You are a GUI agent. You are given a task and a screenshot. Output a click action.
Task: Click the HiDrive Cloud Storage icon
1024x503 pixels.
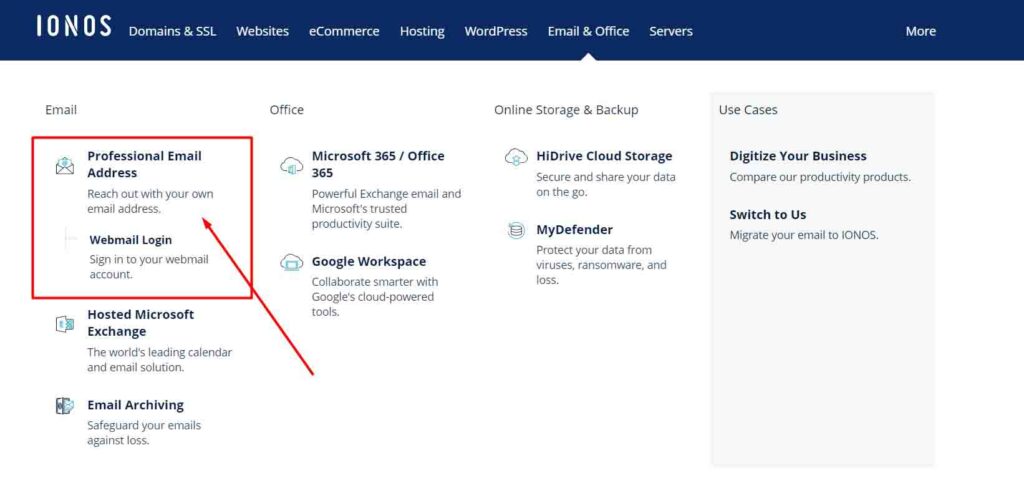(x=516, y=157)
